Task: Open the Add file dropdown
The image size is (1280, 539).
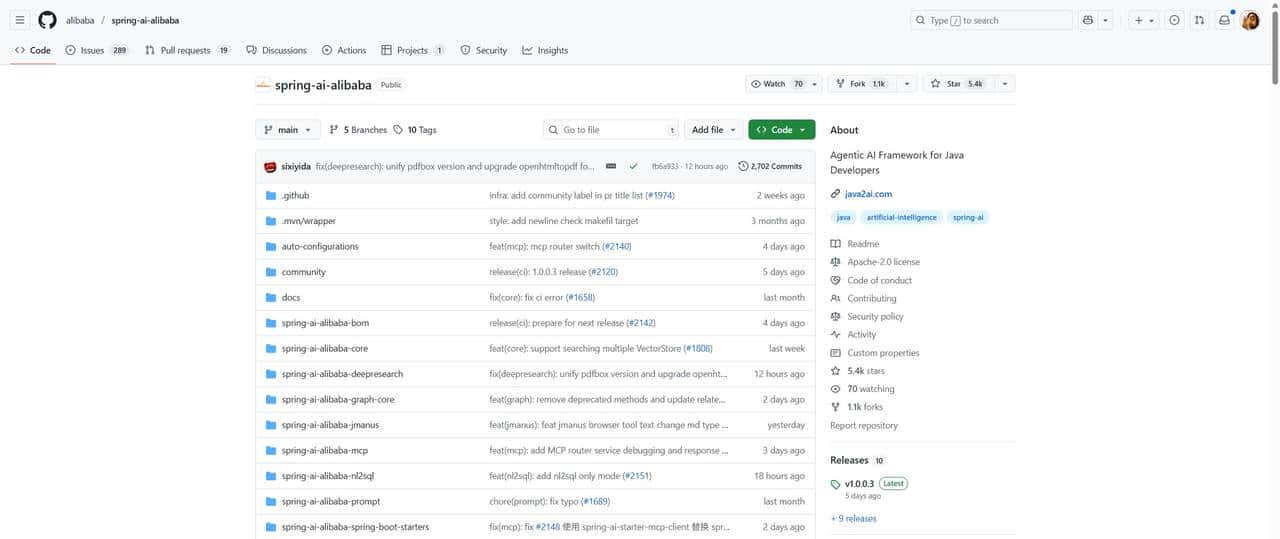Action: coord(714,130)
